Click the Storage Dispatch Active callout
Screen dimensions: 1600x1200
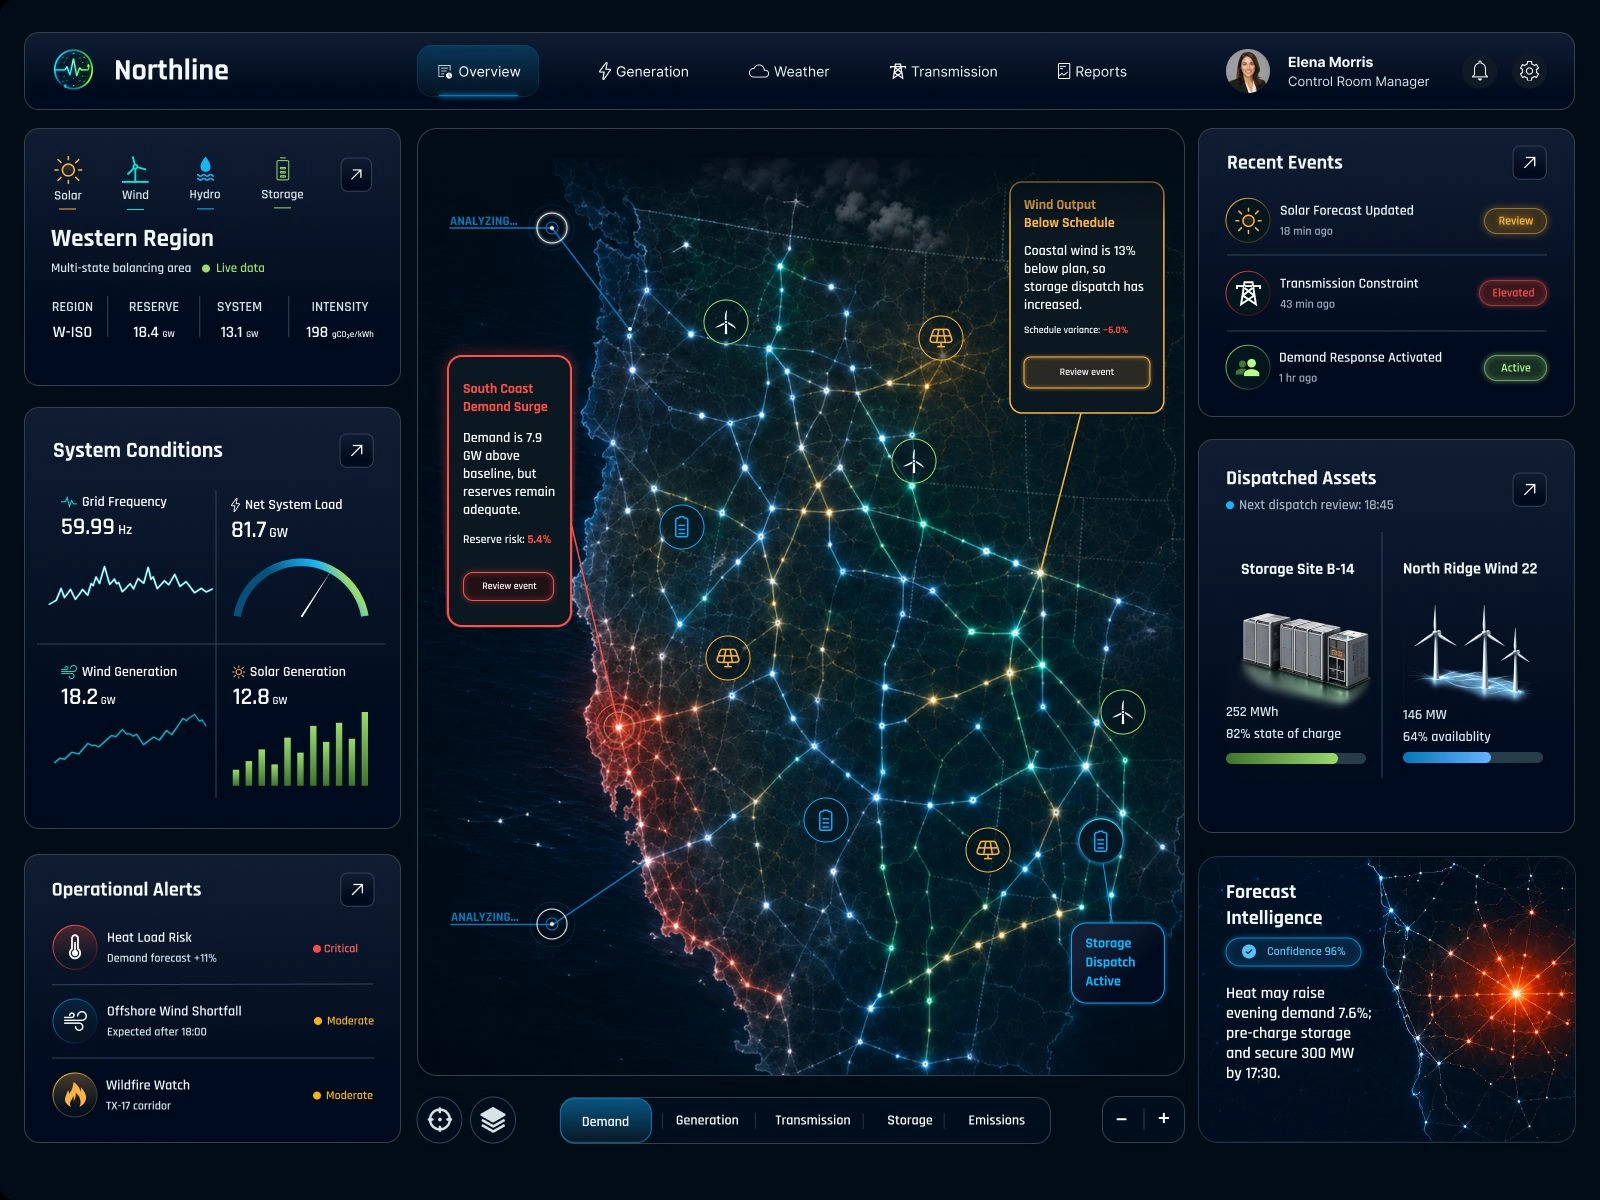coord(1117,962)
